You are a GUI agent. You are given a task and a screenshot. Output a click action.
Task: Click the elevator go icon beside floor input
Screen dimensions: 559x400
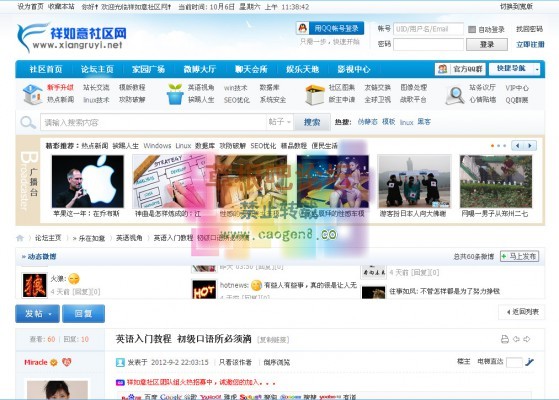pyautogui.click(x=529, y=362)
